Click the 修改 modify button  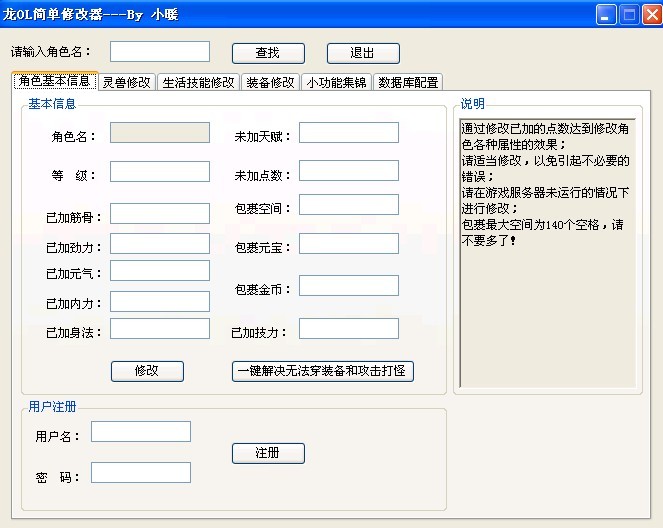pyautogui.click(x=147, y=371)
